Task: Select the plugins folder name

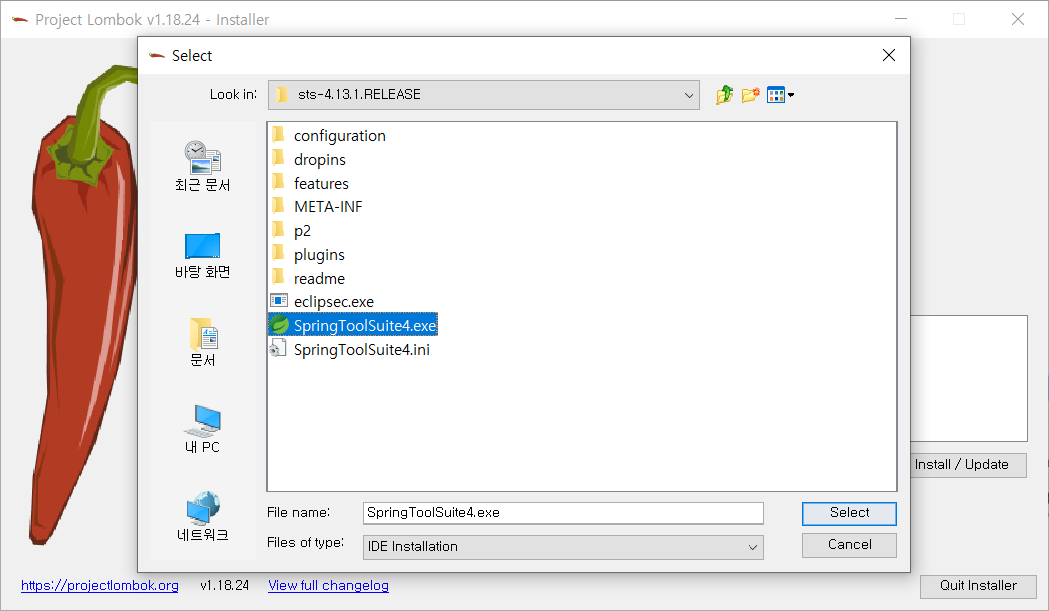Action: [319, 255]
